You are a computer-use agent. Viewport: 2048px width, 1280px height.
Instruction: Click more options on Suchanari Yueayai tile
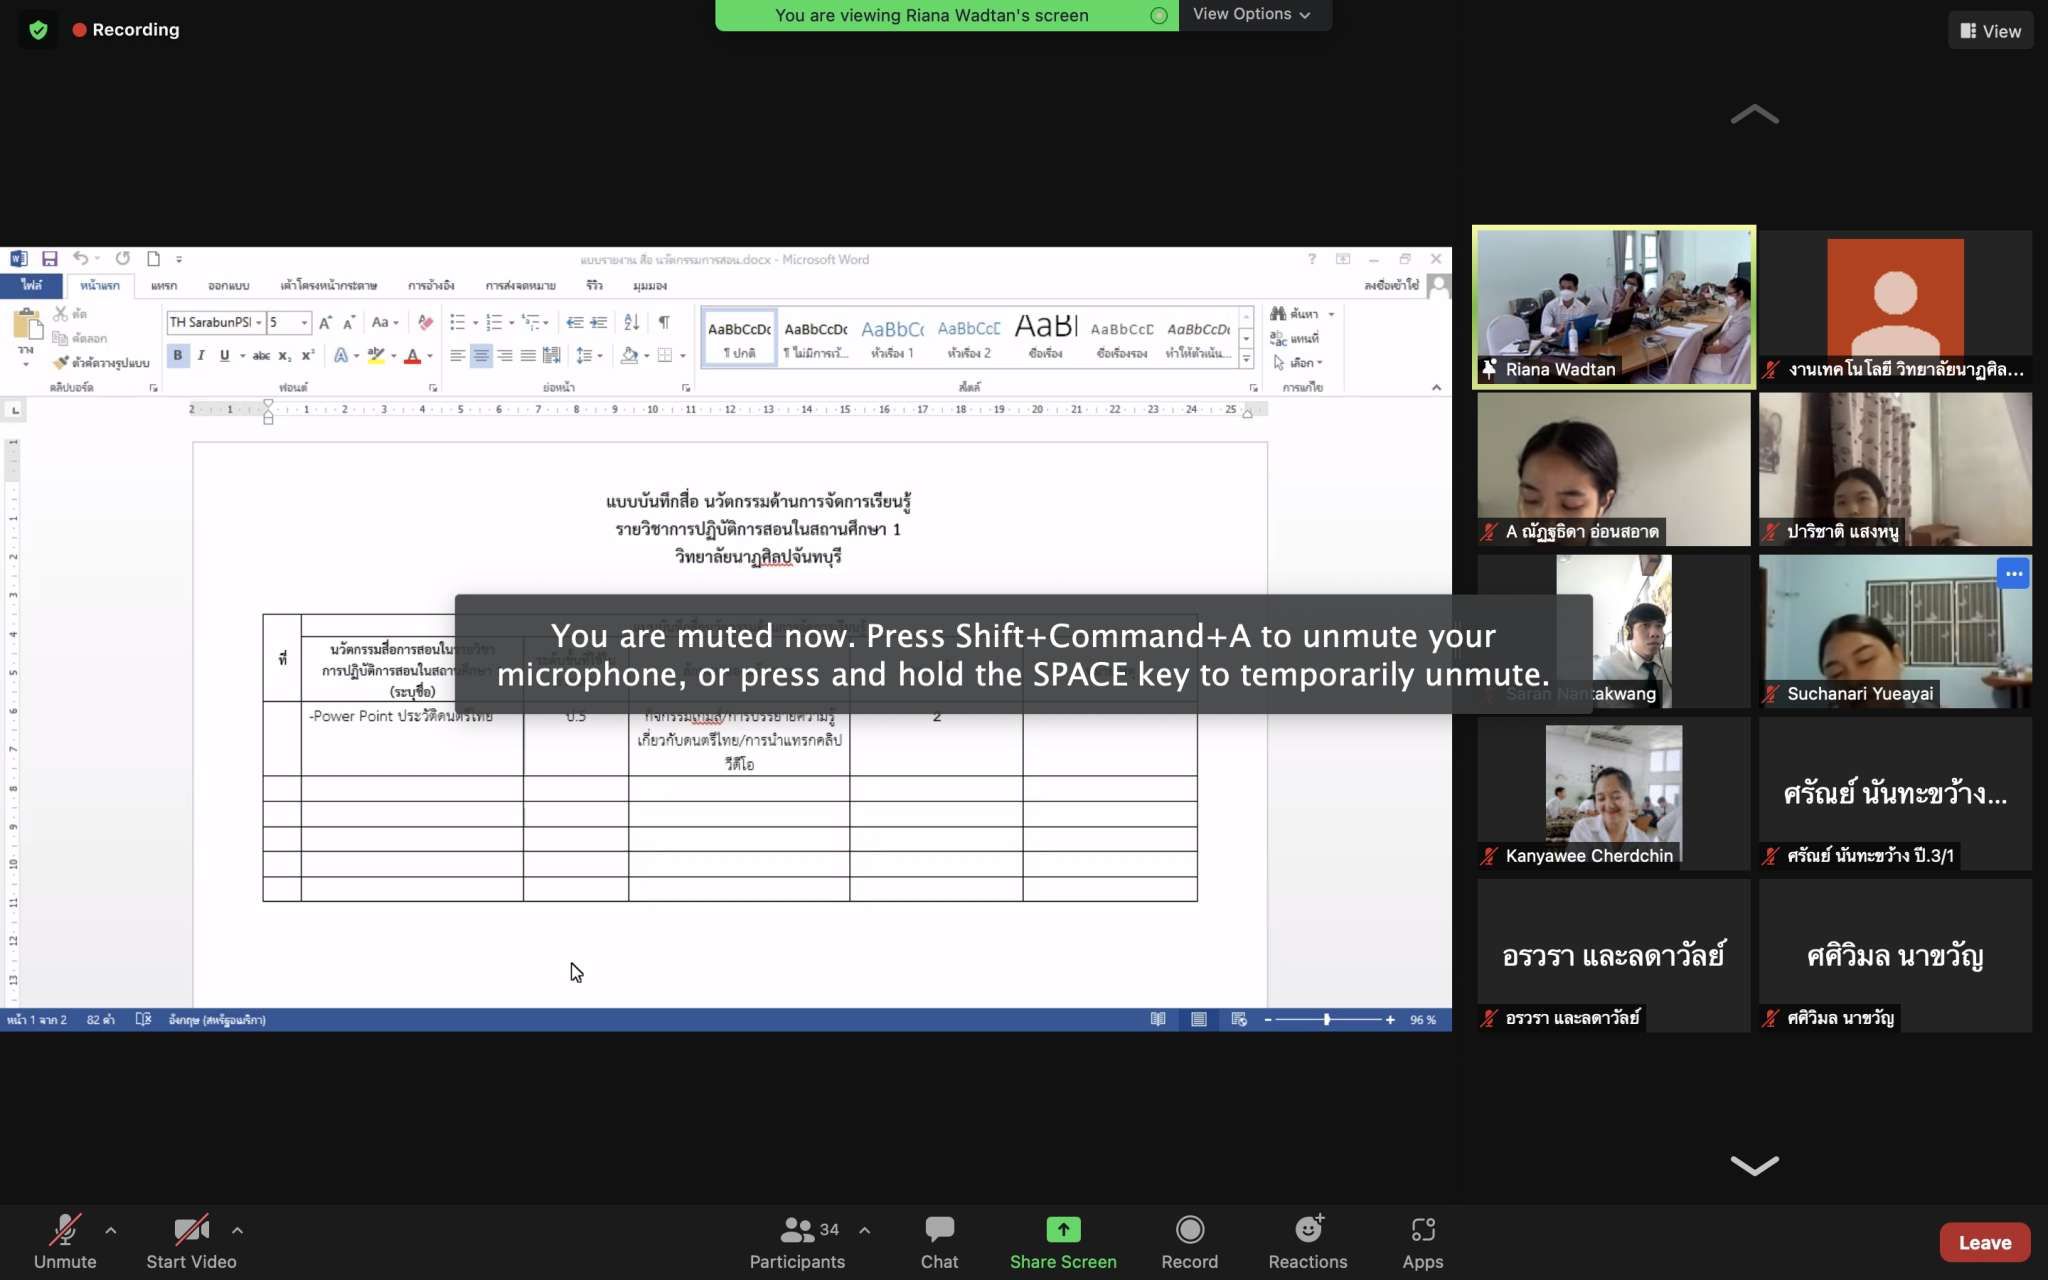click(2013, 574)
